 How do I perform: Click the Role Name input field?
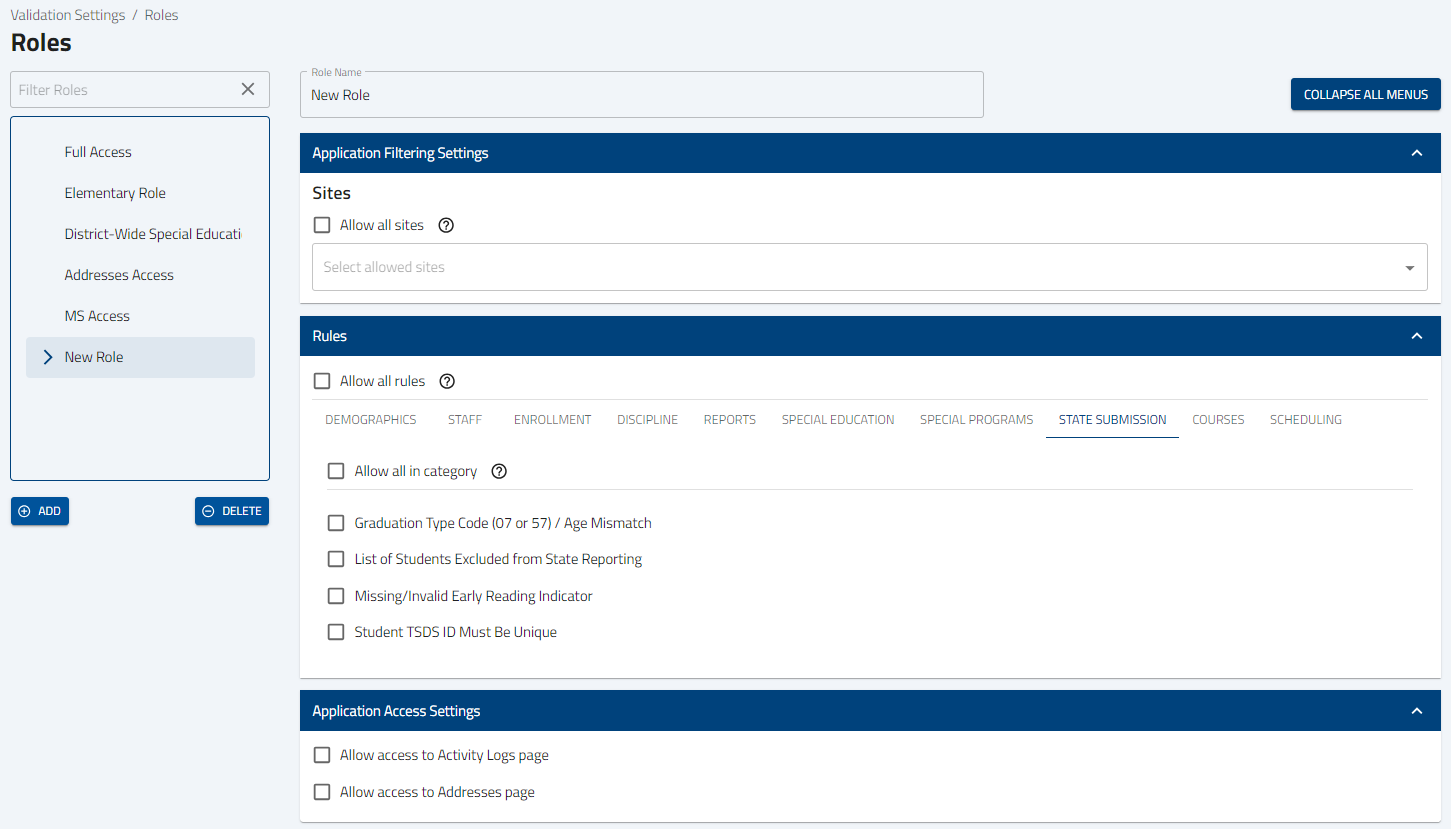[642, 95]
